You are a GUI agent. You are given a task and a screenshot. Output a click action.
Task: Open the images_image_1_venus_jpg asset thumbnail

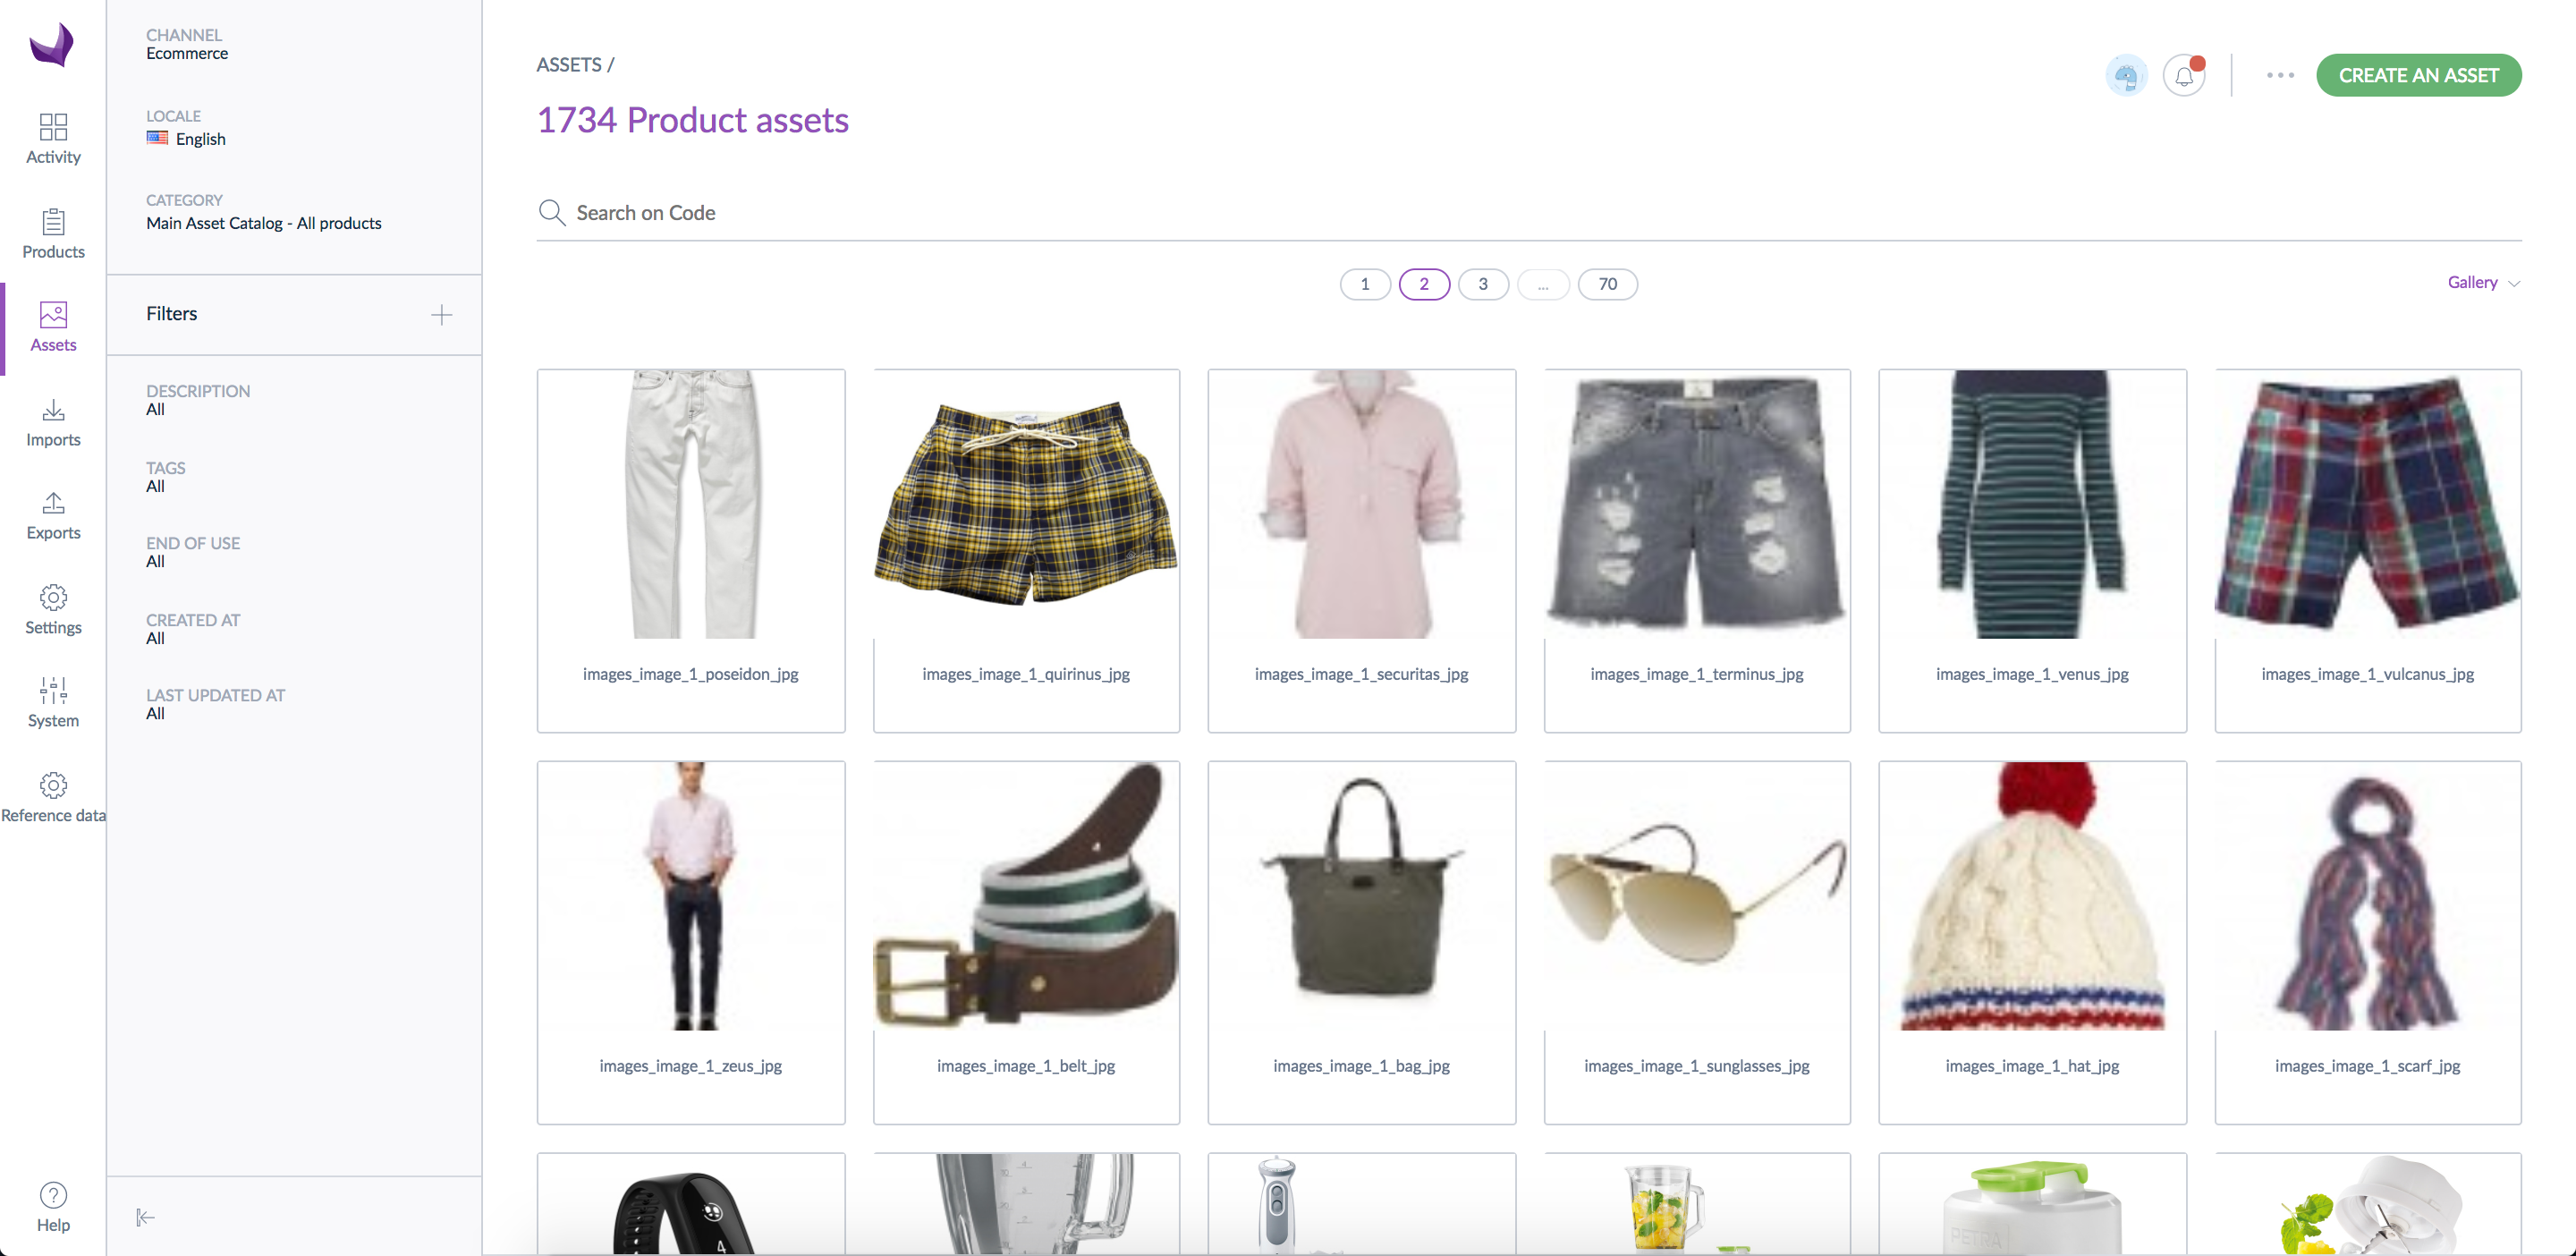2032,505
